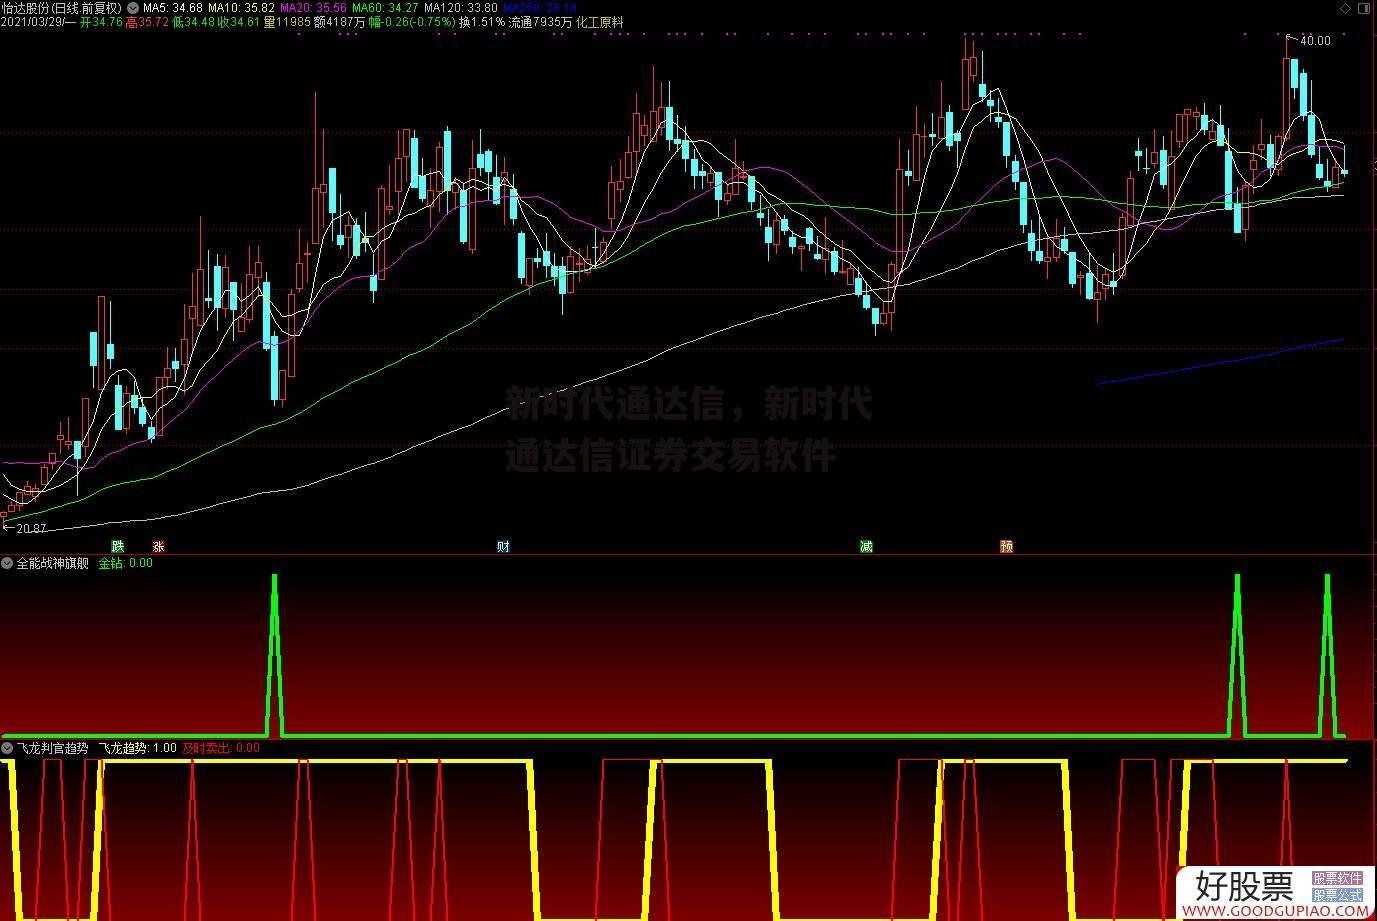Expand the dropdown next to 怡达股份(日线.前复权)
This screenshot has width=1377, height=921.
pyautogui.click(x=133, y=7)
